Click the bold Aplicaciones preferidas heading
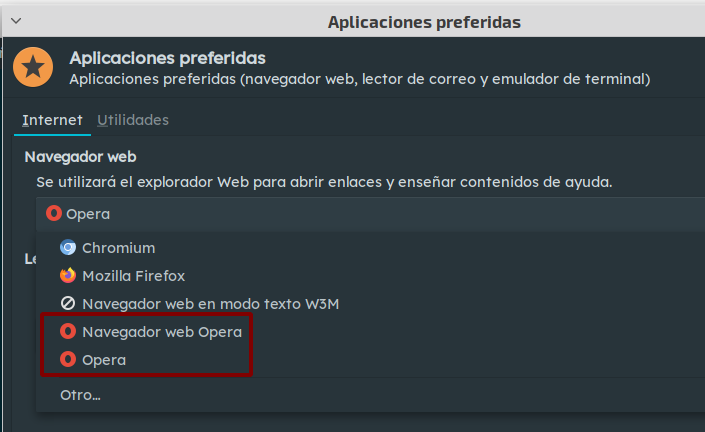The width and height of the screenshot is (705, 432). click(167, 58)
